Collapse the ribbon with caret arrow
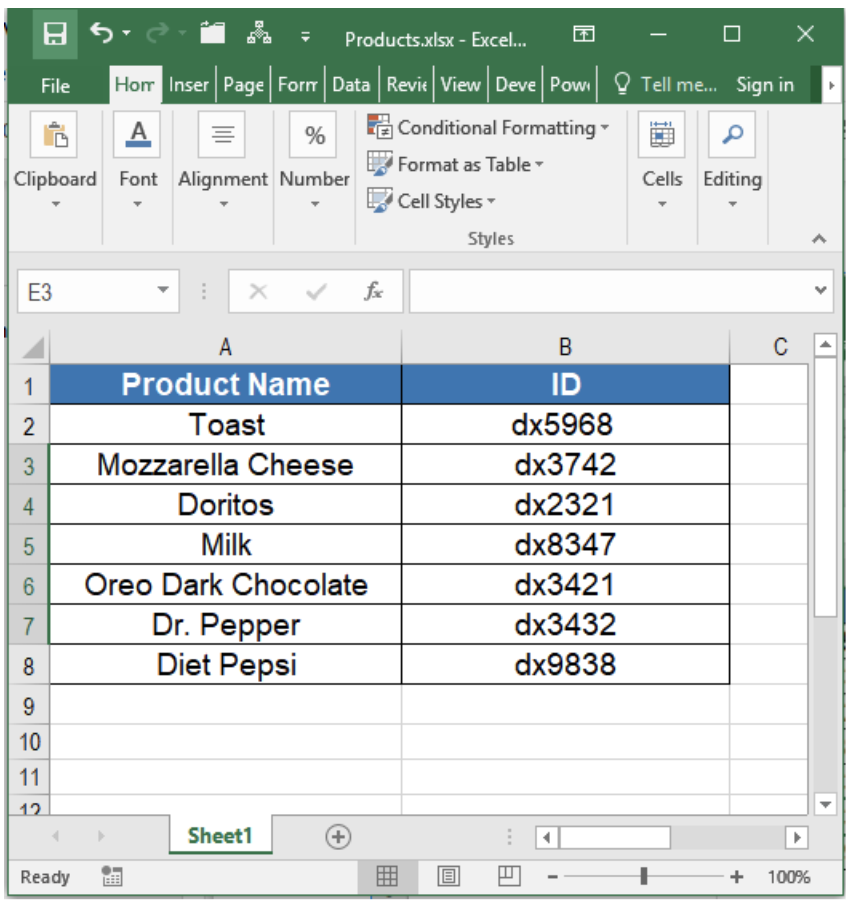 [819, 238]
